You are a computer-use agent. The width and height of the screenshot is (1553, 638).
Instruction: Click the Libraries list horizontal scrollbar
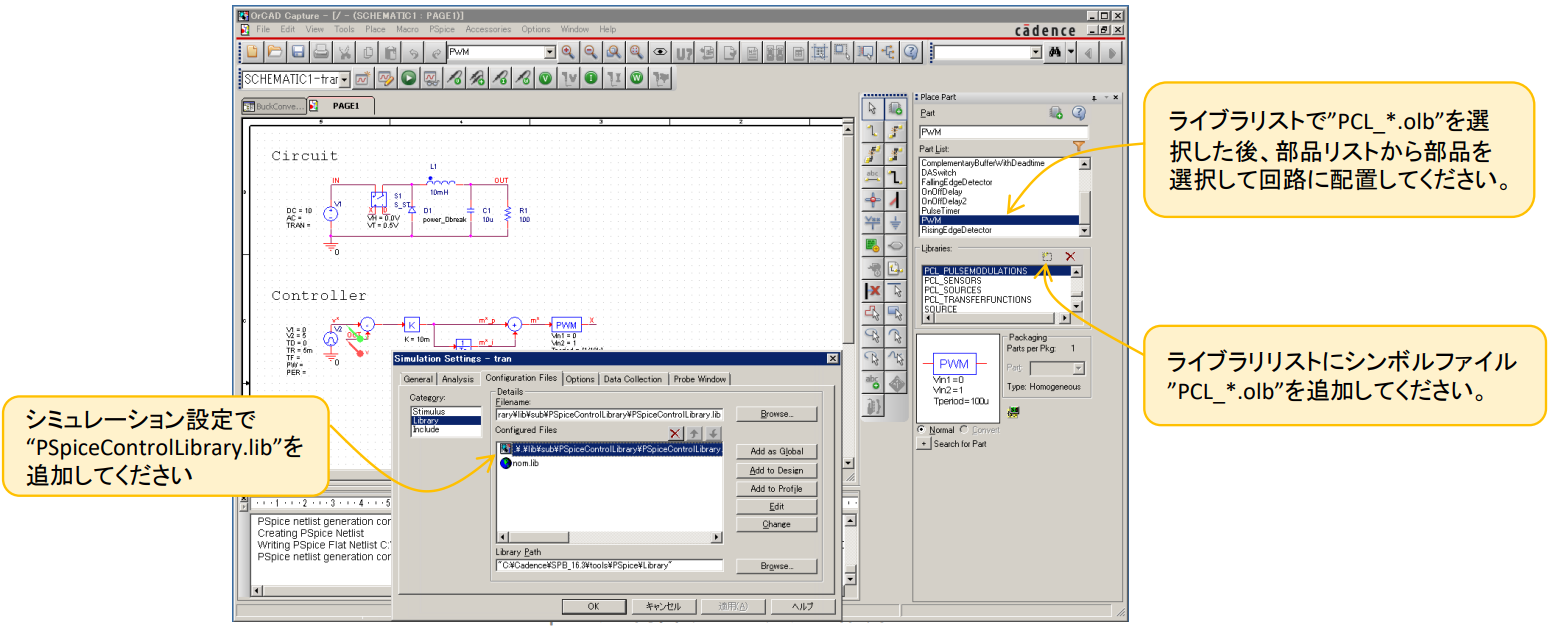(996, 318)
